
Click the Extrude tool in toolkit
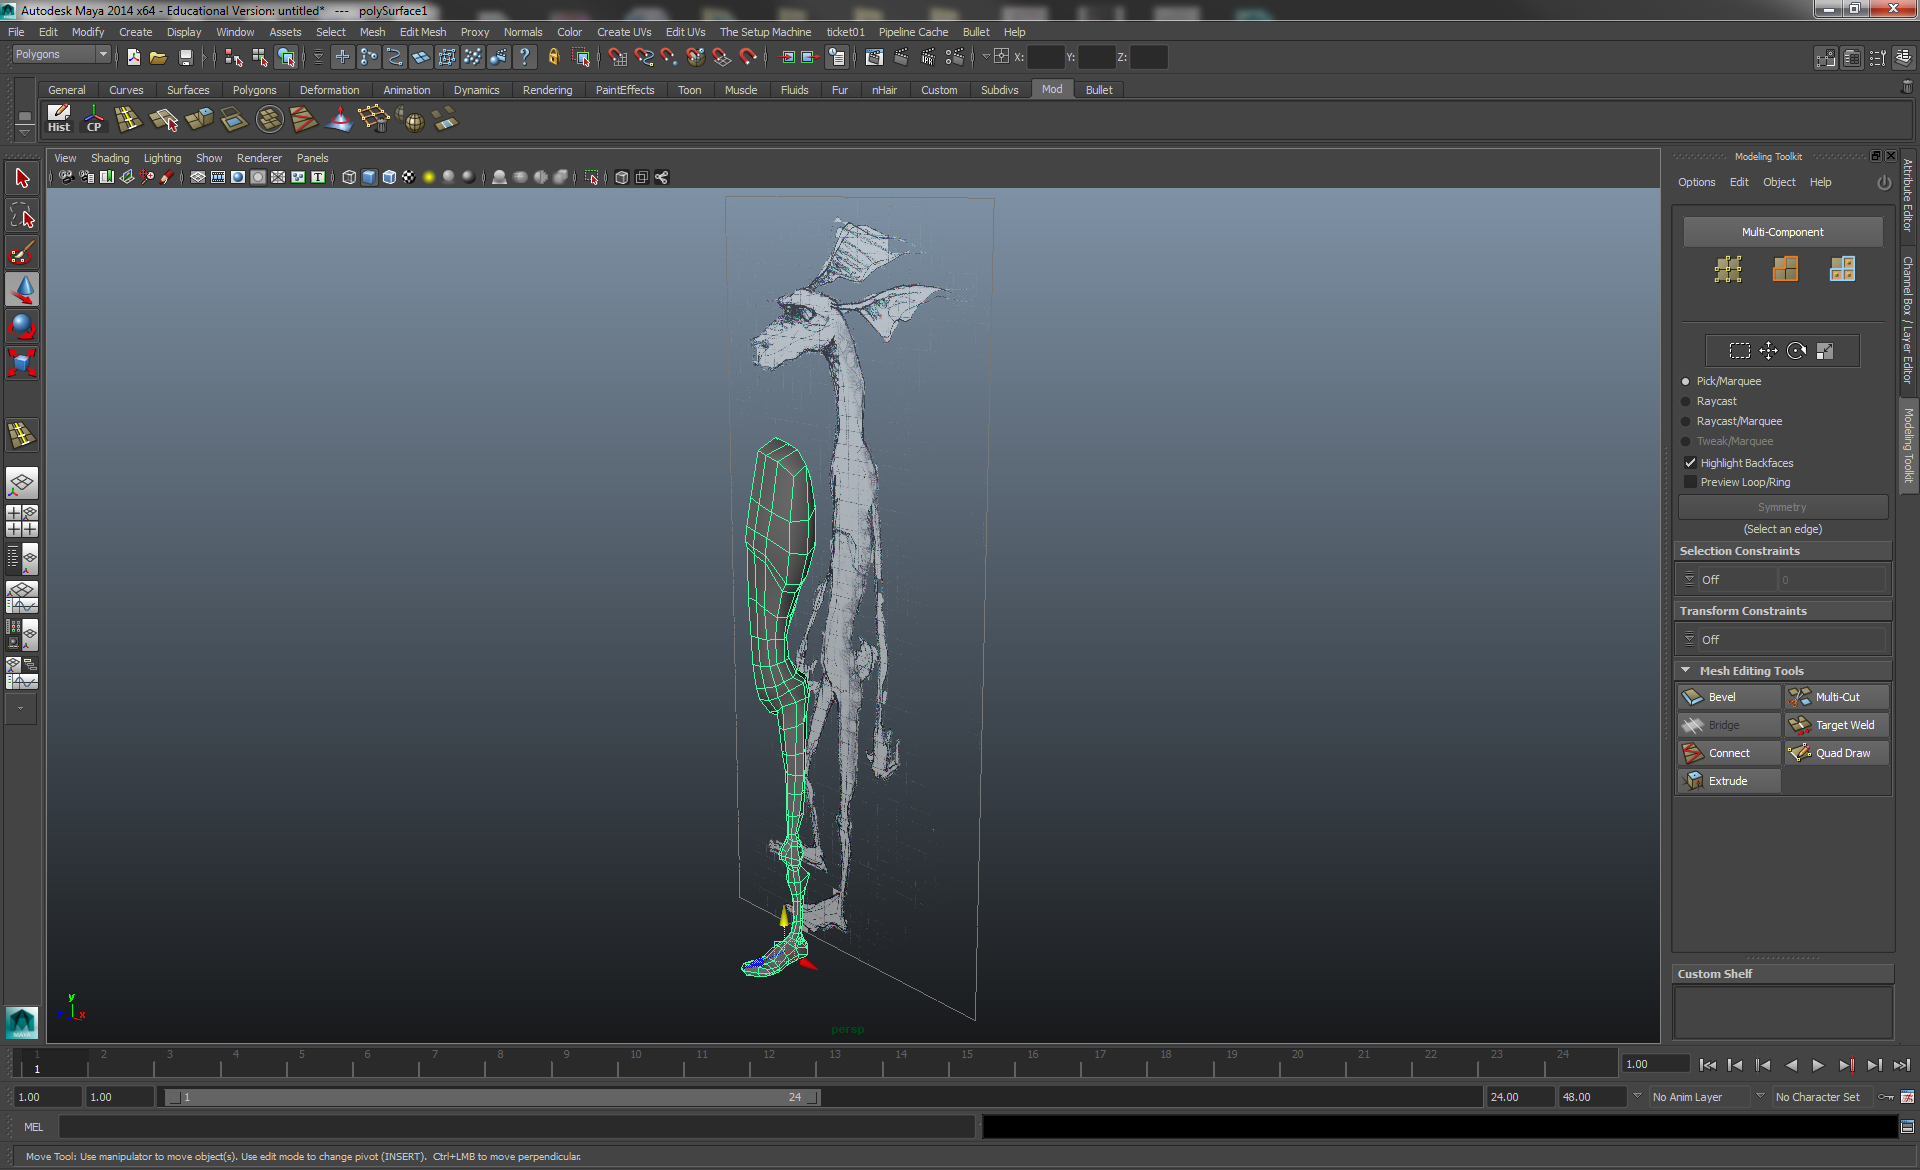(1728, 781)
